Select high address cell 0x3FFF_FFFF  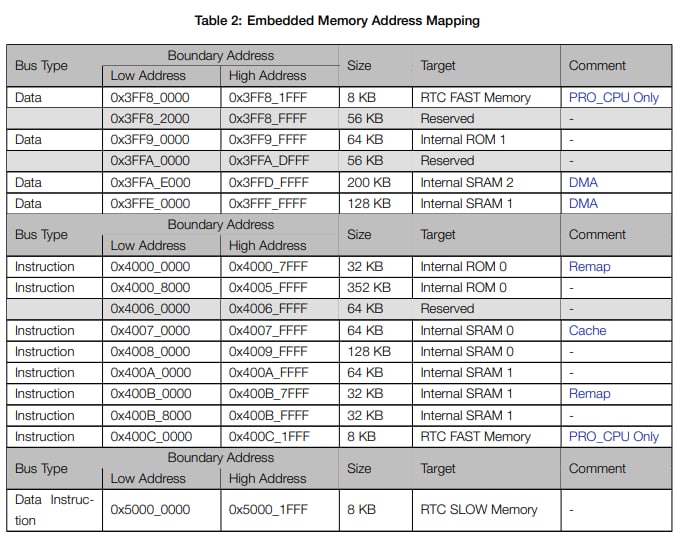tap(268, 203)
